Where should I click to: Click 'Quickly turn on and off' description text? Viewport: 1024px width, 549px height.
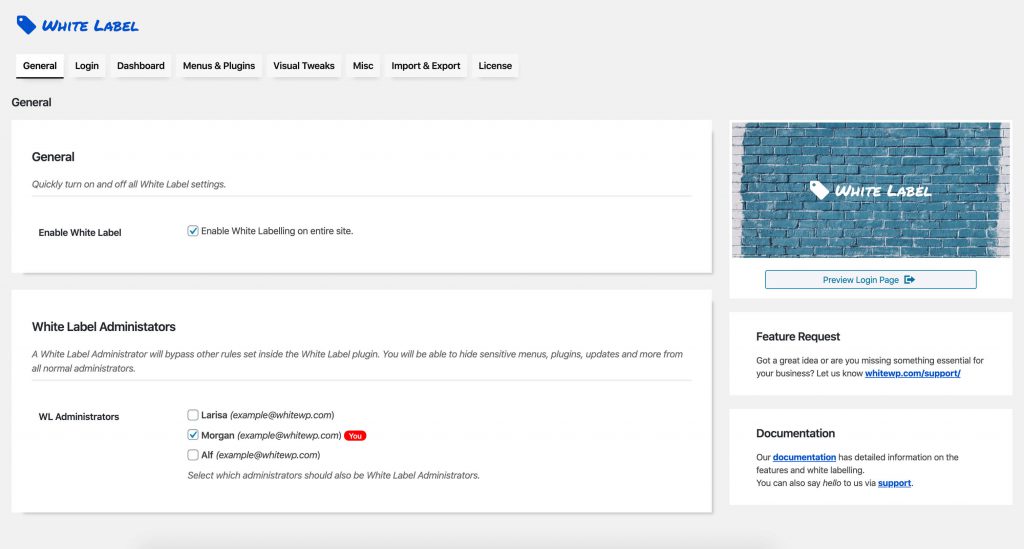(129, 184)
